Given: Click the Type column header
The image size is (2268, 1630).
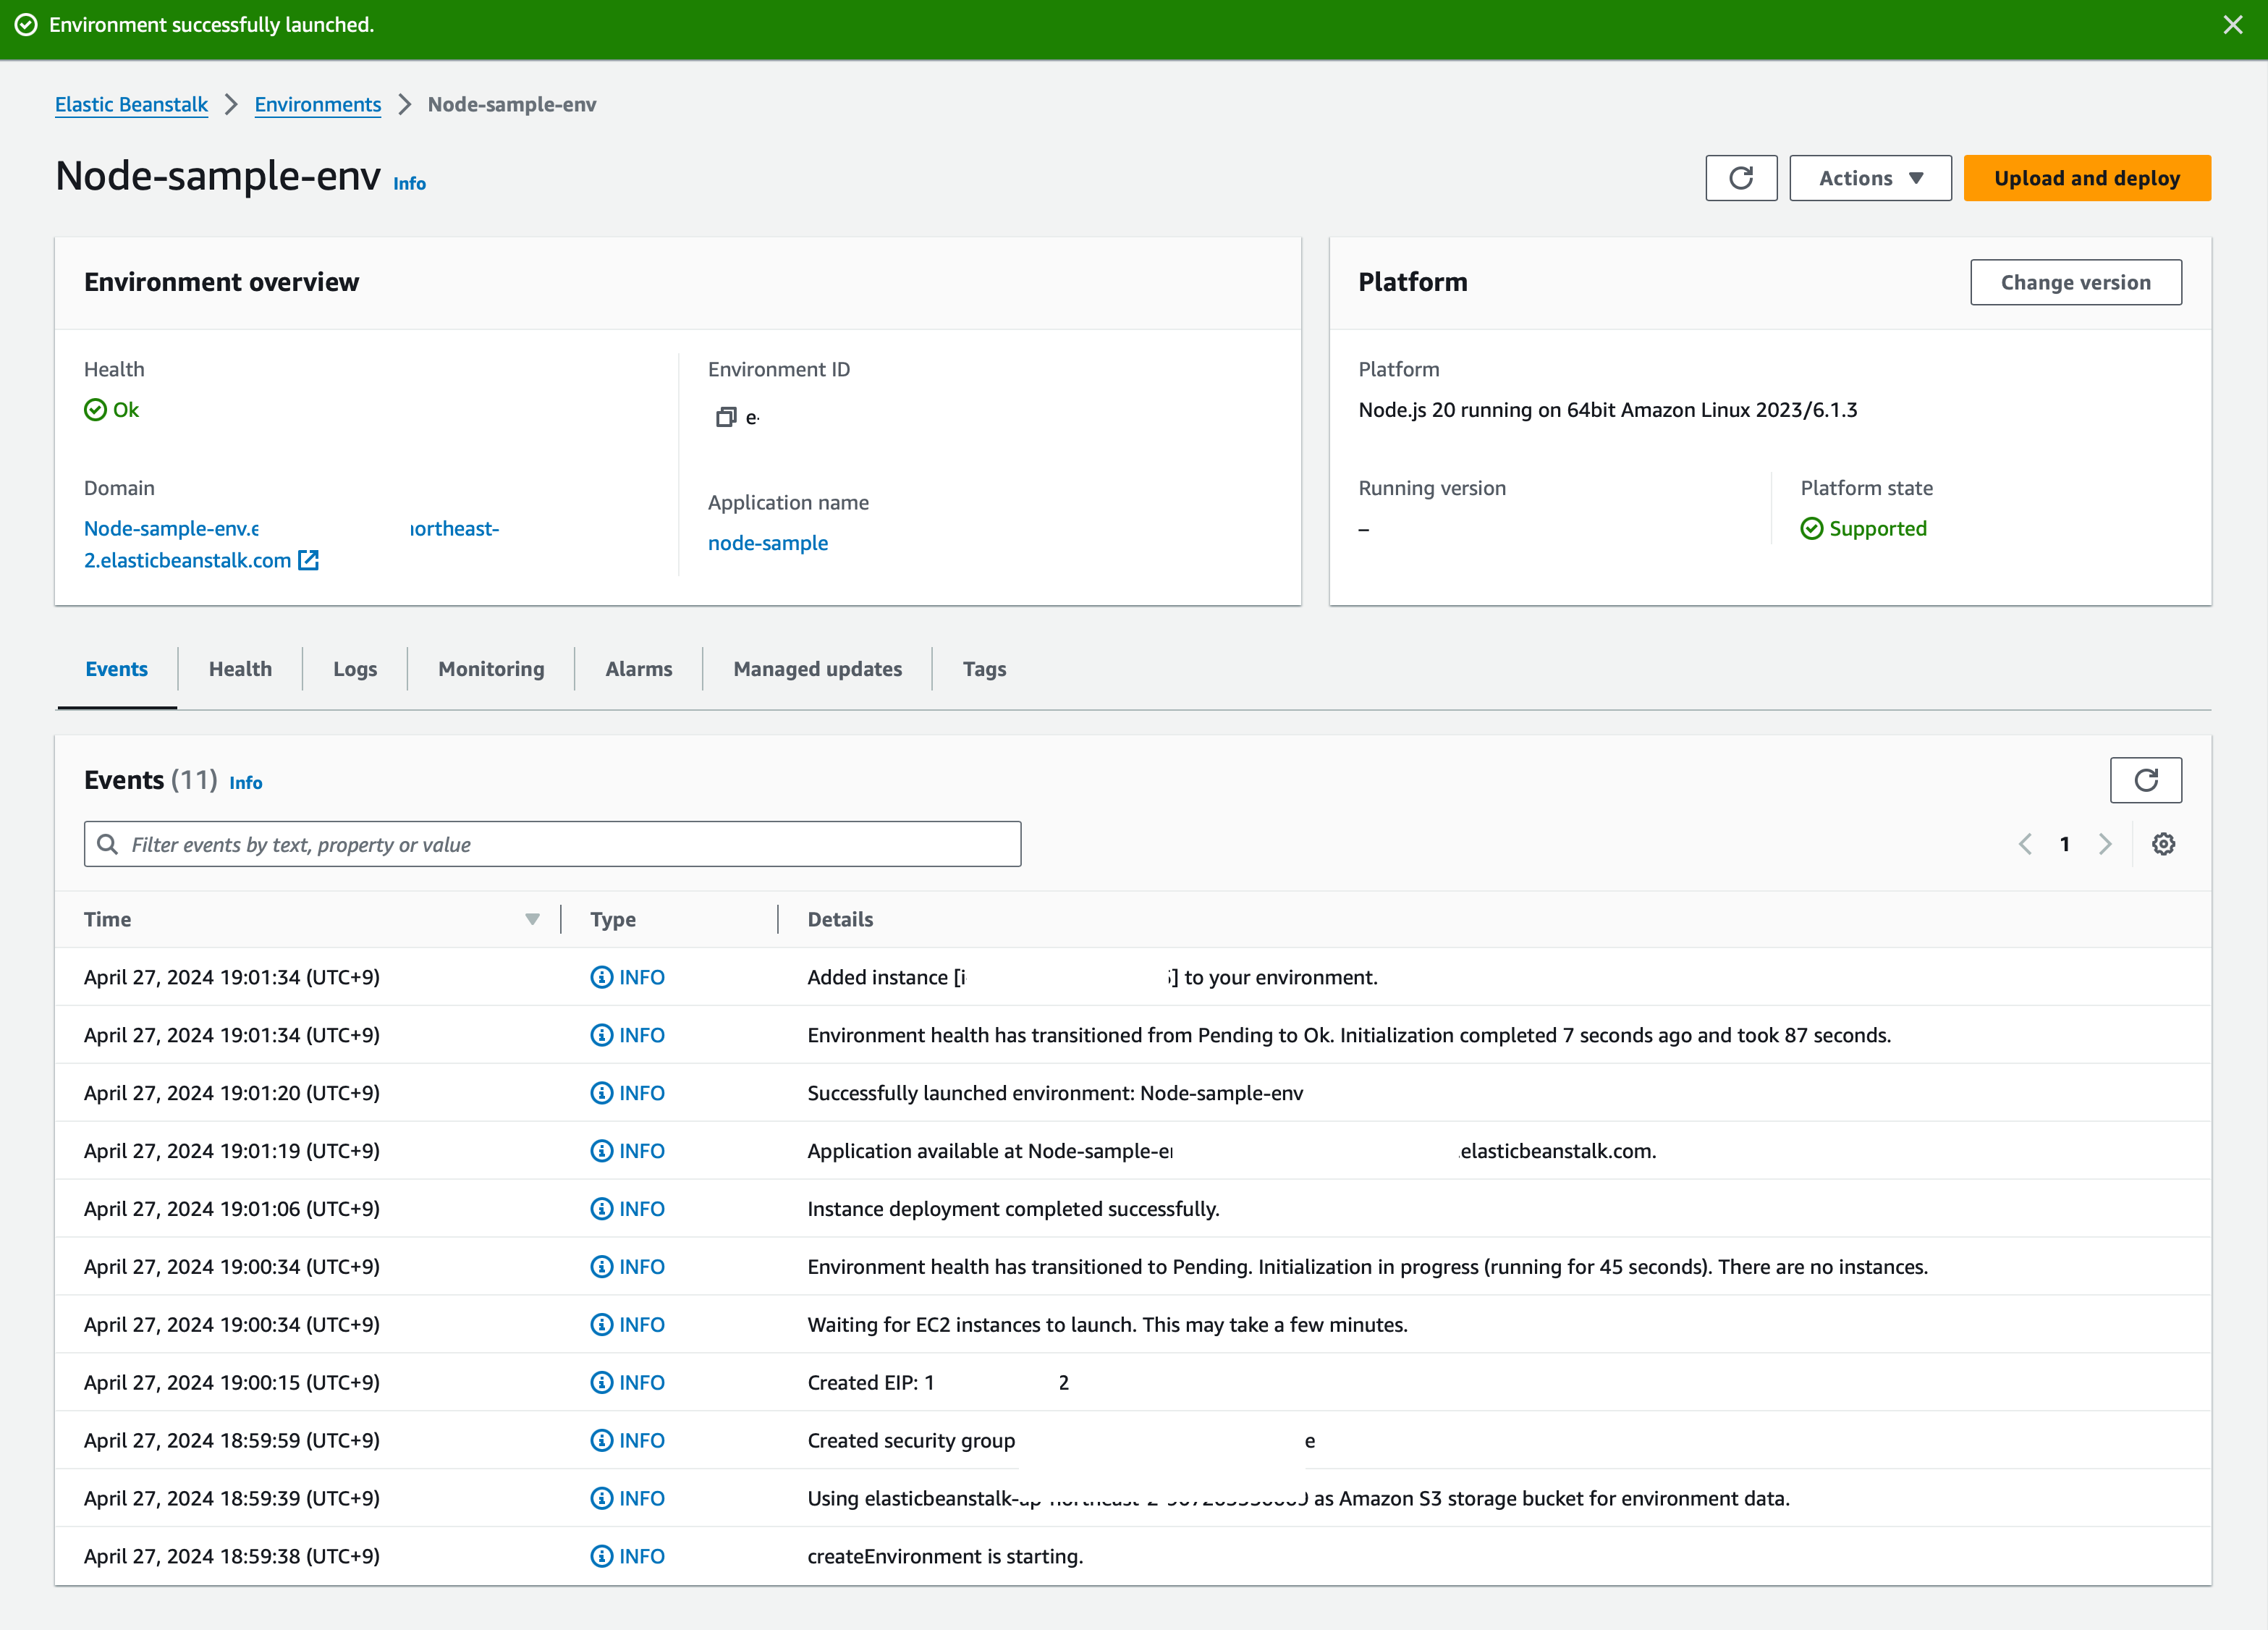Looking at the screenshot, I should [613, 919].
